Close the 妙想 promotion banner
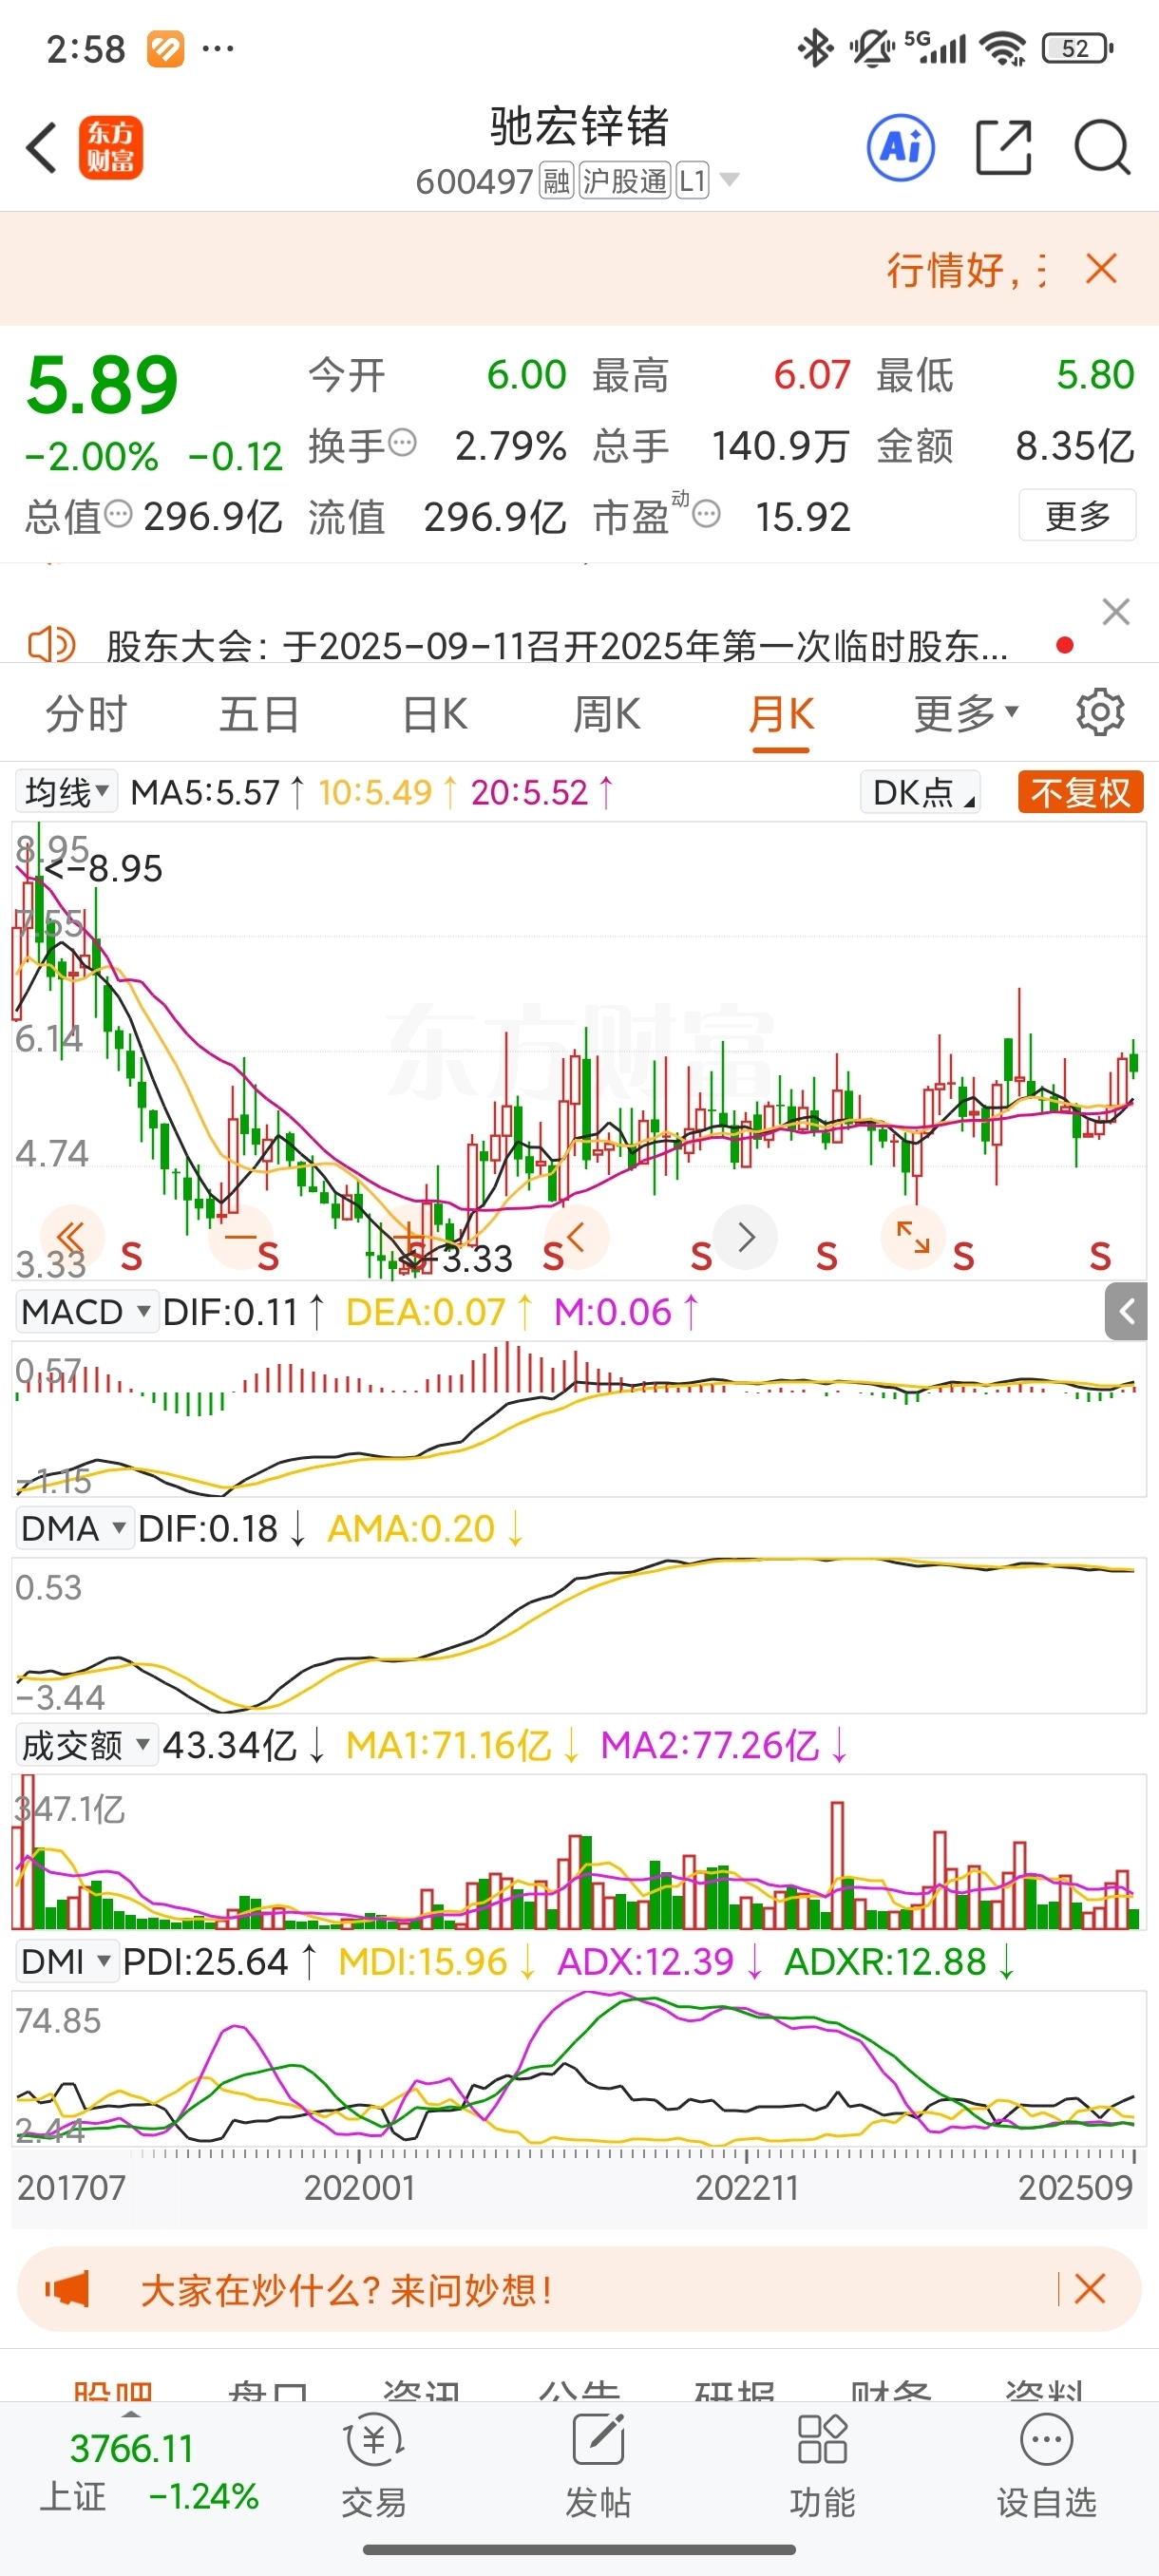This screenshot has height=2576, width=1159. pyautogui.click(x=1089, y=2289)
